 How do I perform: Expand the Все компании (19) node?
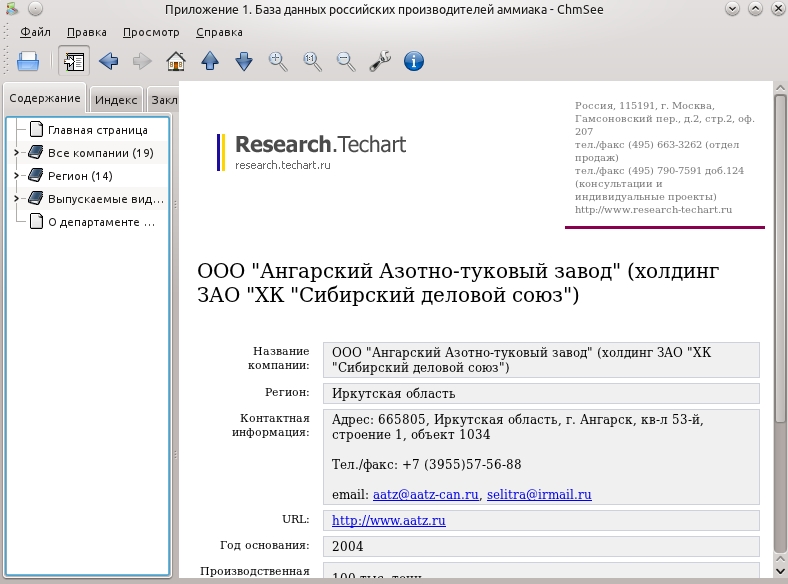coord(16,153)
